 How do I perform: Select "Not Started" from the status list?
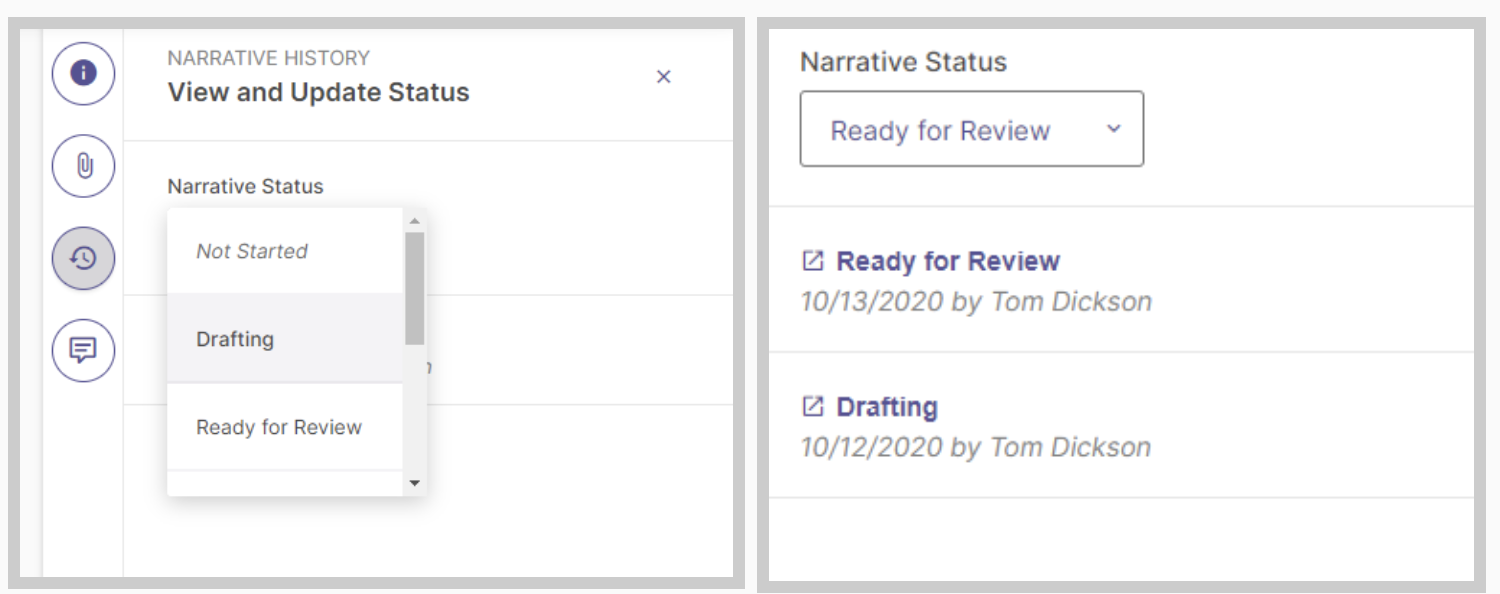coord(252,251)
